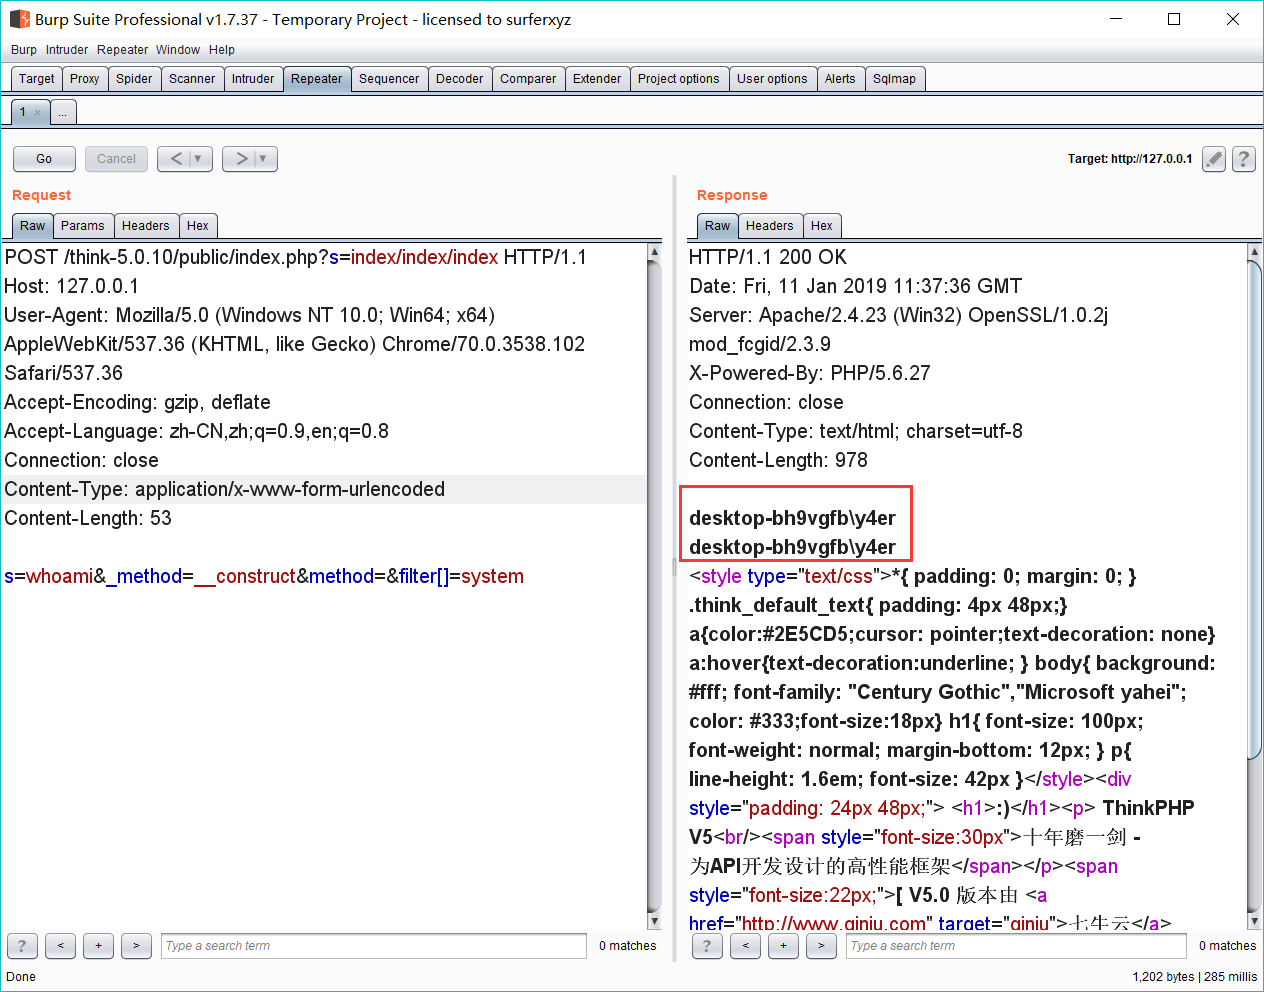Click the Request pane vertical scrollbar track
Image resolution: width=1264 pixels, height=992 pixels.
pyautogui.click(x=655, y=586)
